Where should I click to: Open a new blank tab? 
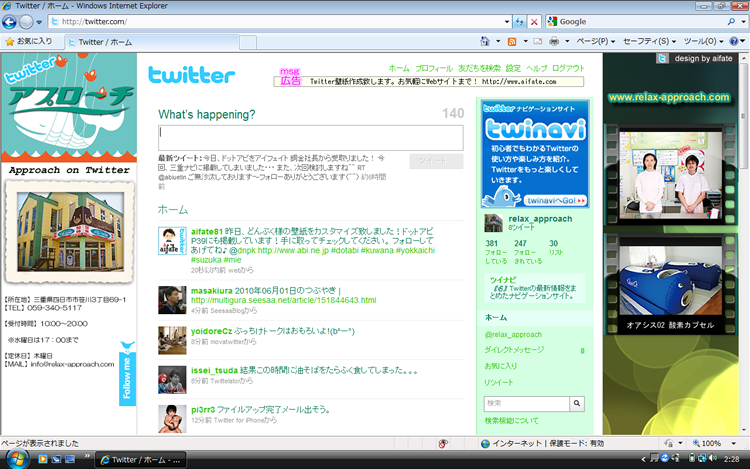pyautogui.click(x=248, y=43)
